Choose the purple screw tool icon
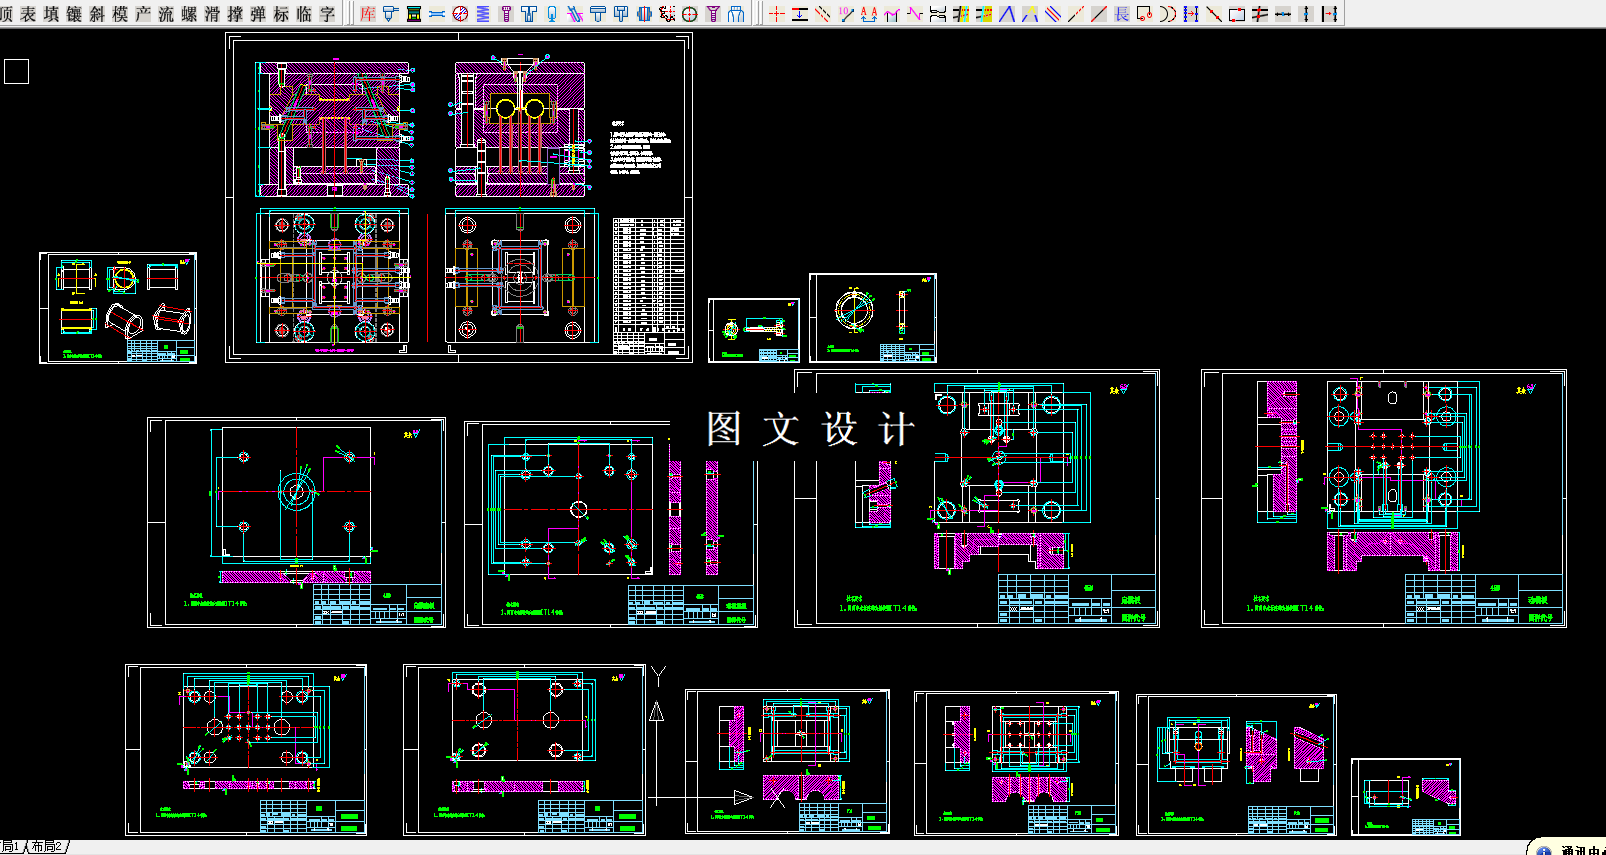Image resolution: width=1606 pixels, height=855 pixels. [x=506, y=14]
